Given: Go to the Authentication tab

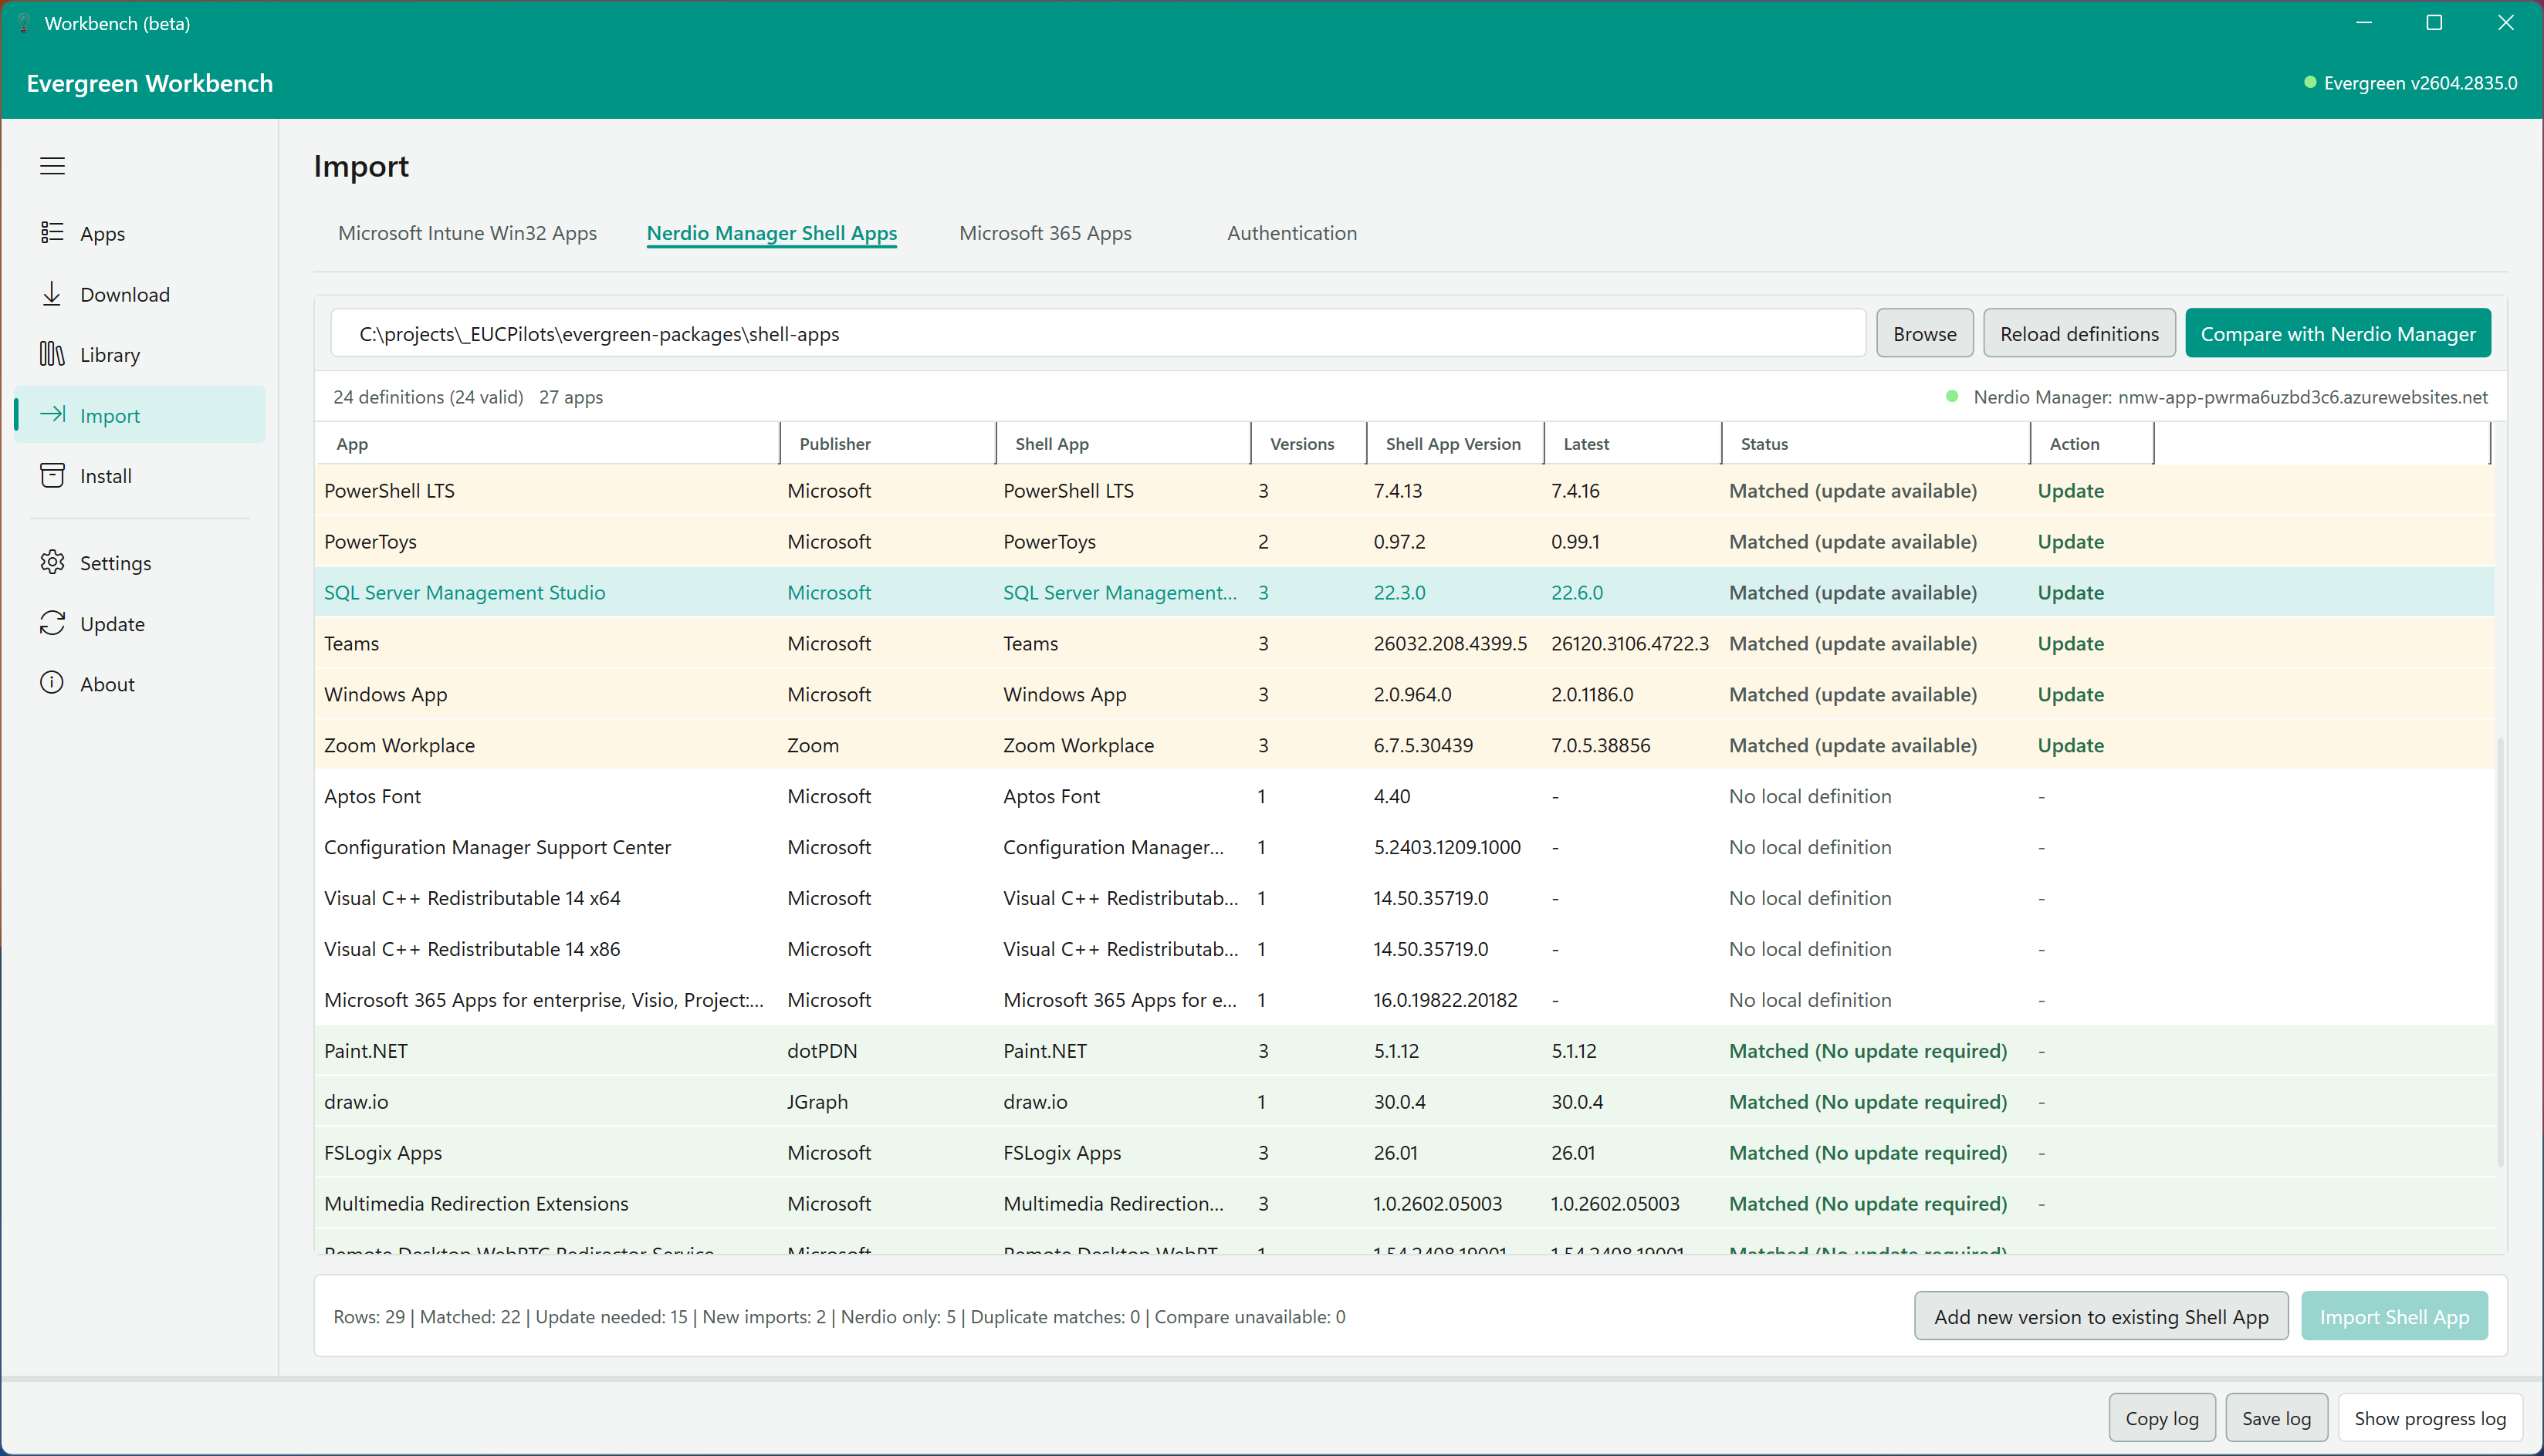Looking at the screenshot, I should (1291, 233).
